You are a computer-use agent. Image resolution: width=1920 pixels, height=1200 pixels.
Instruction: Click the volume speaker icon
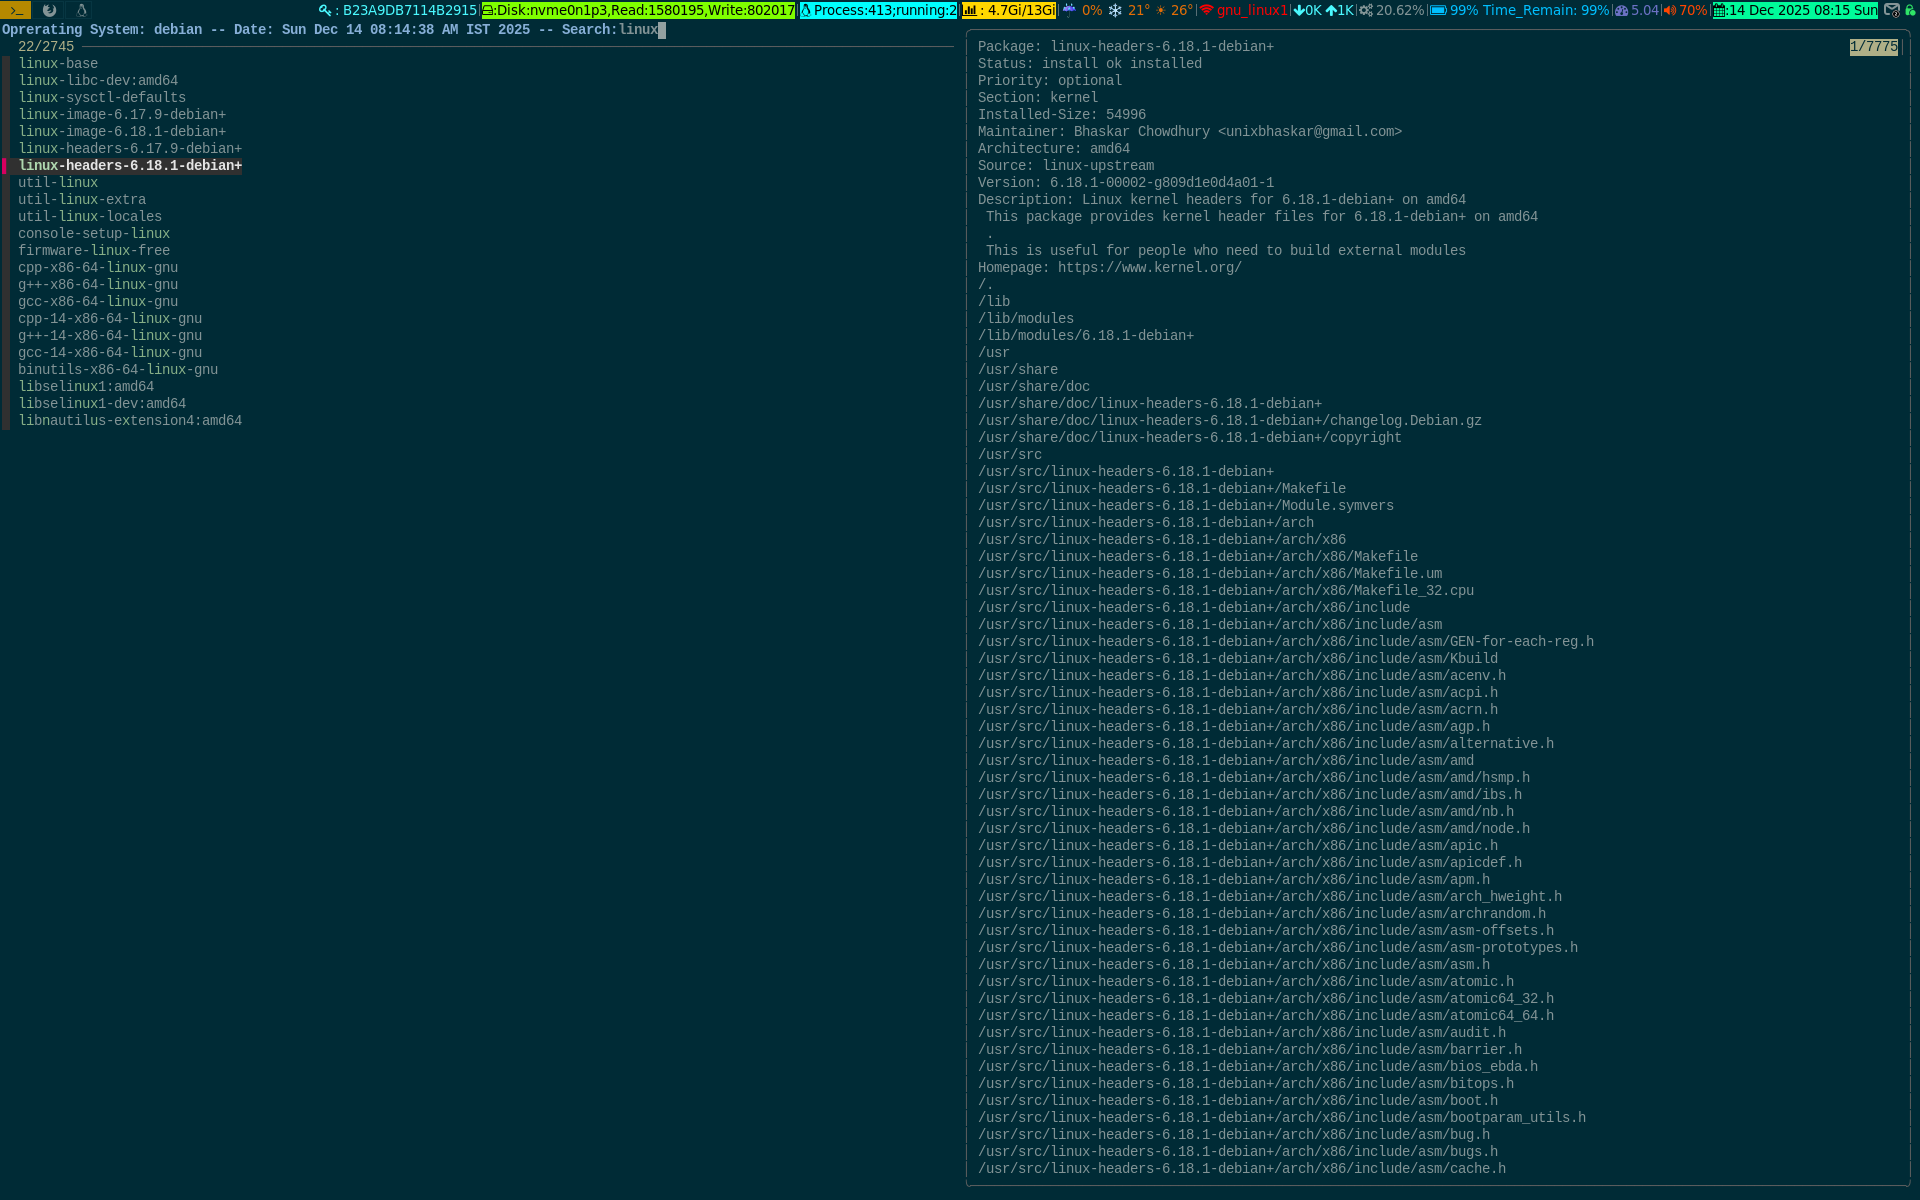click(x=1669, y=10)
